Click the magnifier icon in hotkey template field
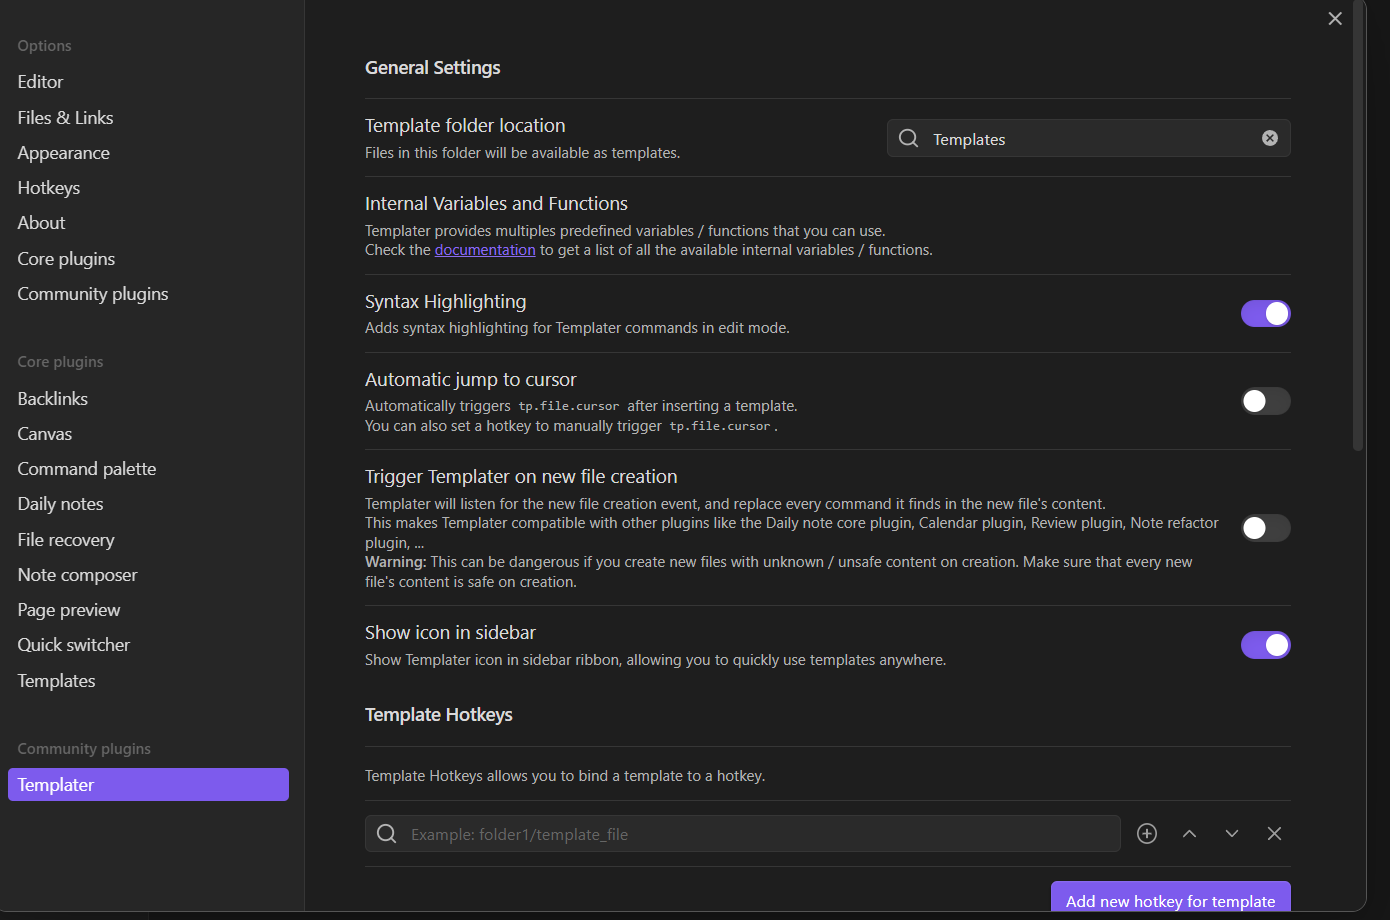This screenshot has width=1390, height=920. coord(387,834)
